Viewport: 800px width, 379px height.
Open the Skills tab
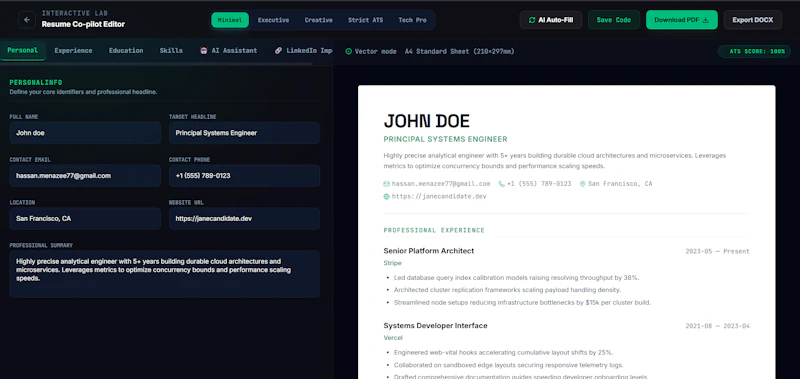(x=171, y=50)
